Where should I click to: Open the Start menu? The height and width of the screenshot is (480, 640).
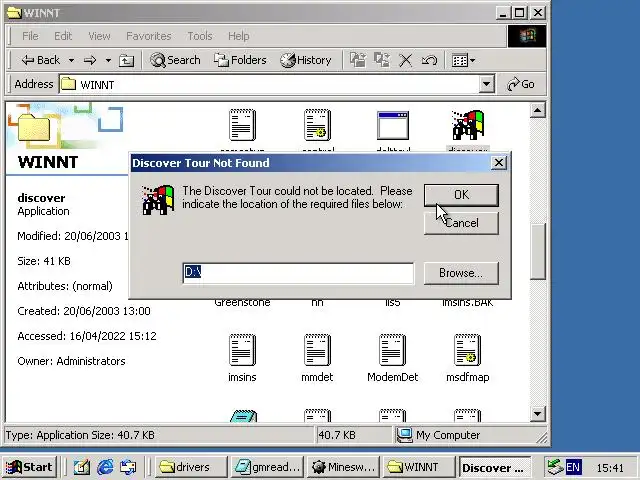click(29, 467)
